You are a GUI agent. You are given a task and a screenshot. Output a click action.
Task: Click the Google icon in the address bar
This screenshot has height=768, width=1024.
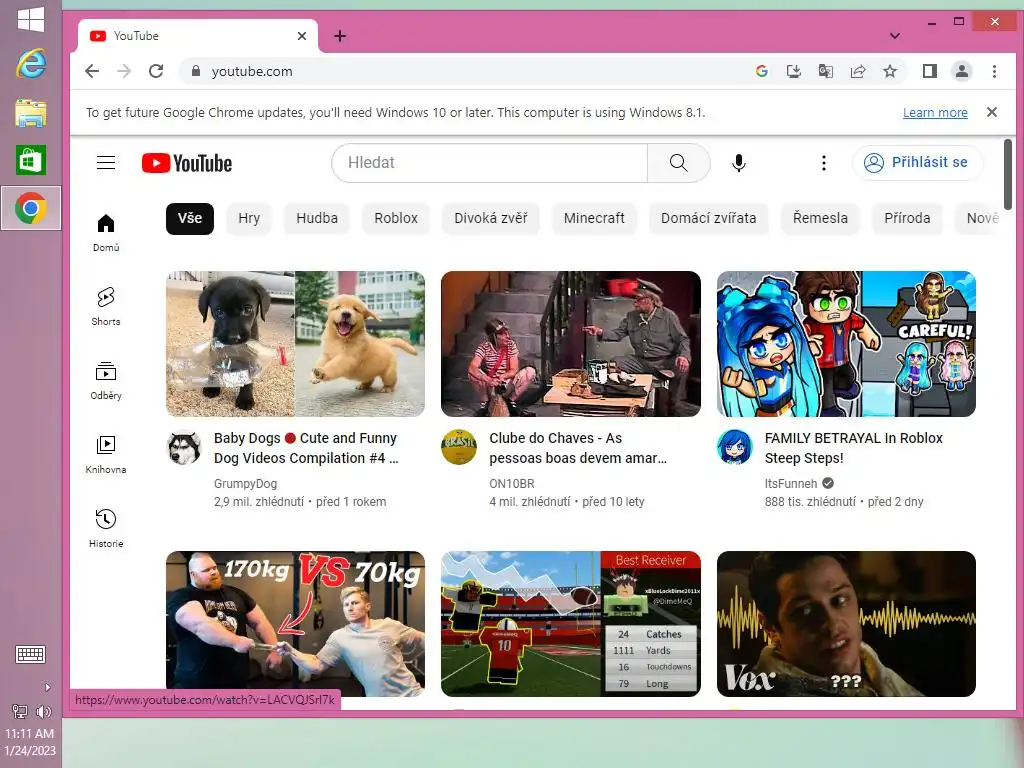pyautogui.click(x=761, y=71)
